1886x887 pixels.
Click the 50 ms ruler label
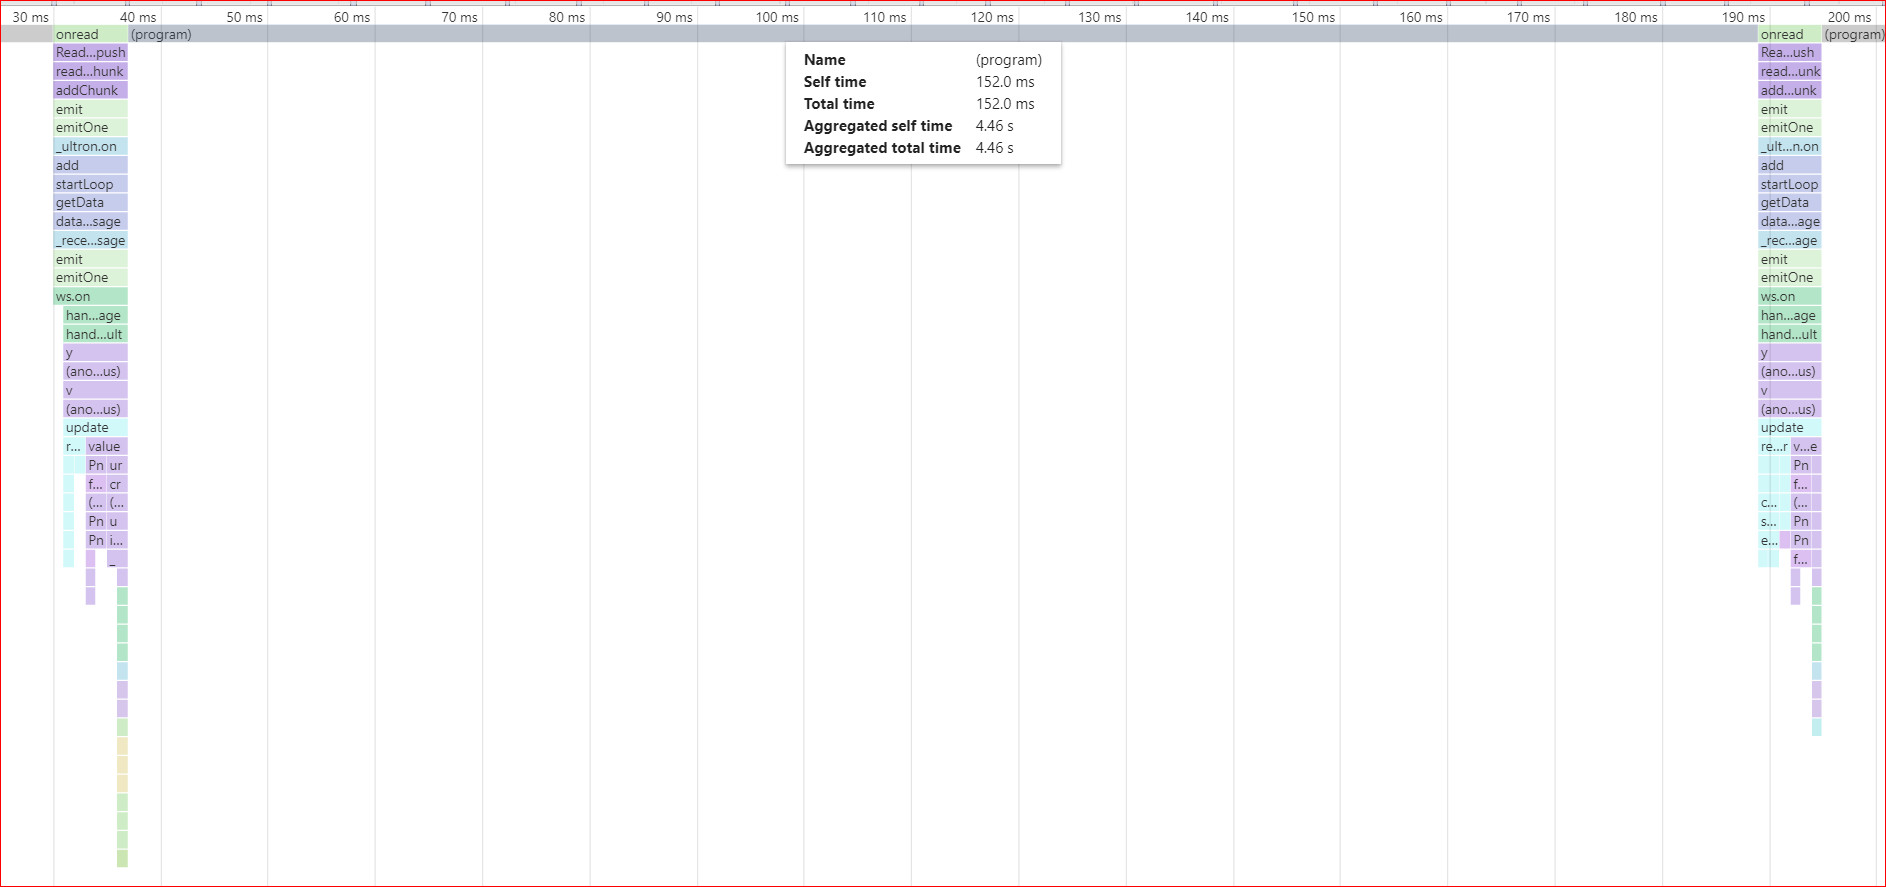(244, 17)
